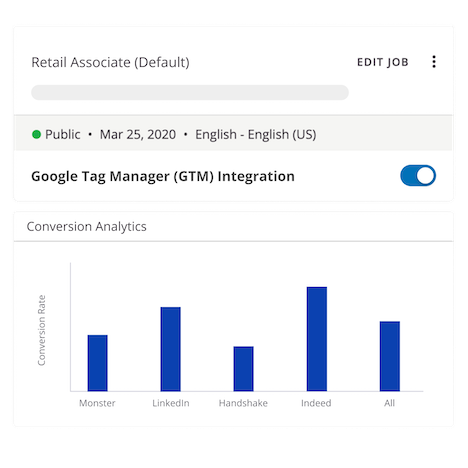Click the All bar in chart
The height and width of the screenshot is (468, 468).
click(390, 356)
